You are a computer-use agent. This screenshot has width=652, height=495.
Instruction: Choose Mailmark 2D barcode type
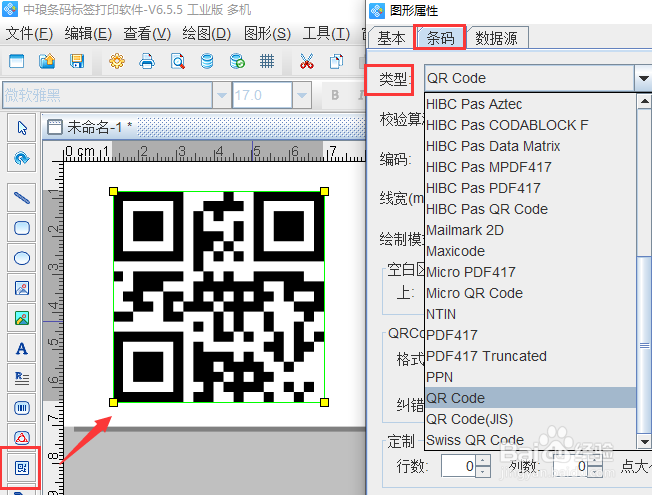pos(531,230)
